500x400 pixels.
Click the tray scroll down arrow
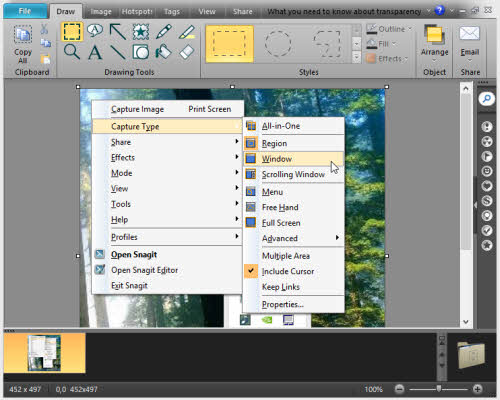(442, 365)
